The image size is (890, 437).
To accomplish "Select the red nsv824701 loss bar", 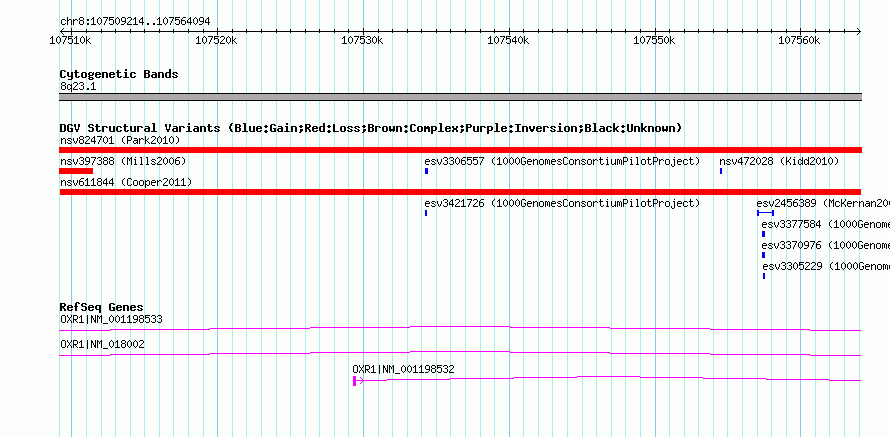I will 460,150.
